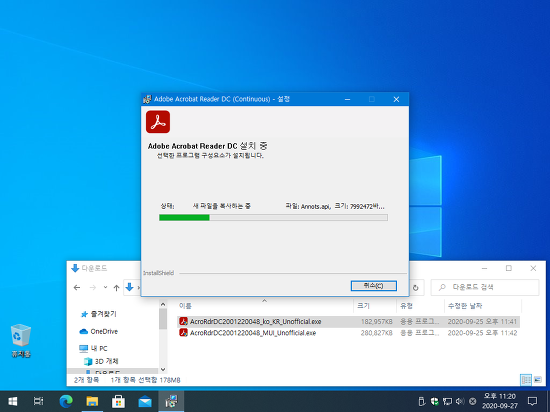Open Mail app from taskbar
This screenshot has width=550, height=412.
[x=145, y=401]
